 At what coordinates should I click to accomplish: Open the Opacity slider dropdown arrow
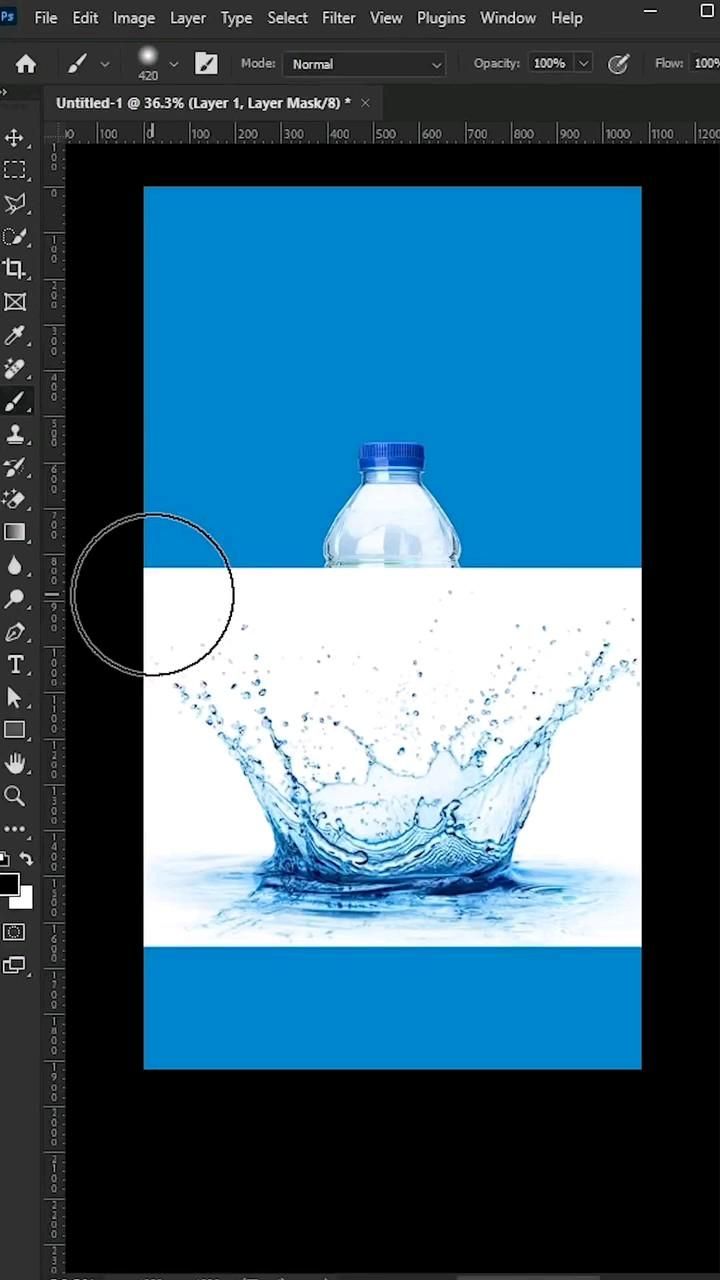coord(583,64)
